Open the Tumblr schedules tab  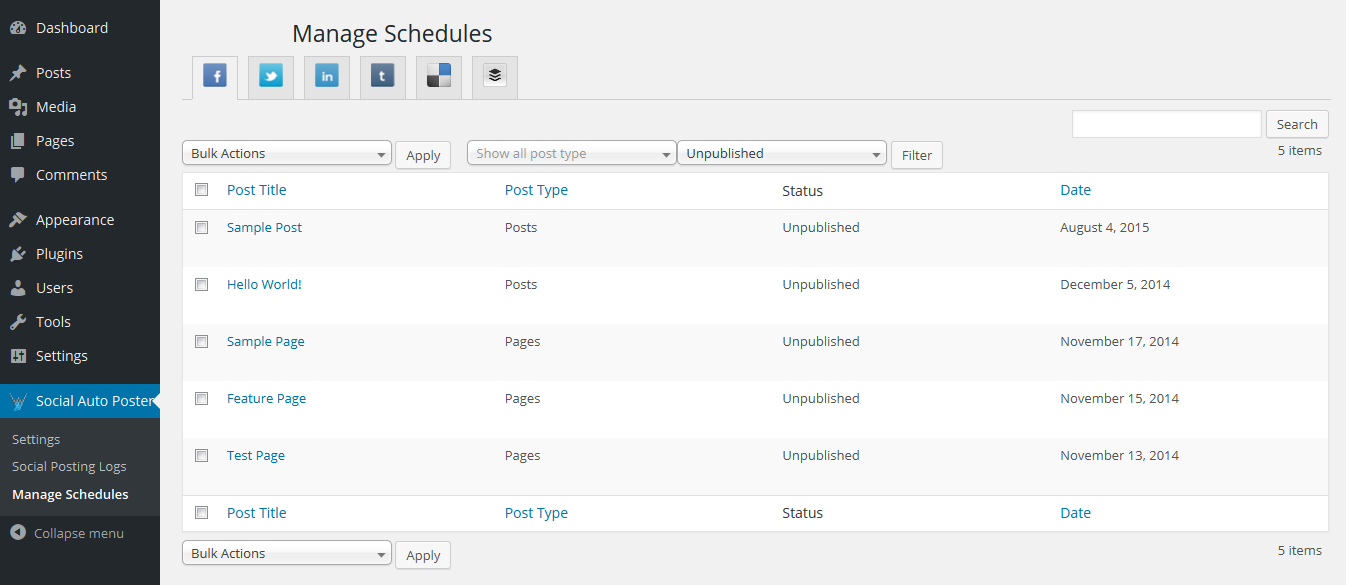coord(382,76)
